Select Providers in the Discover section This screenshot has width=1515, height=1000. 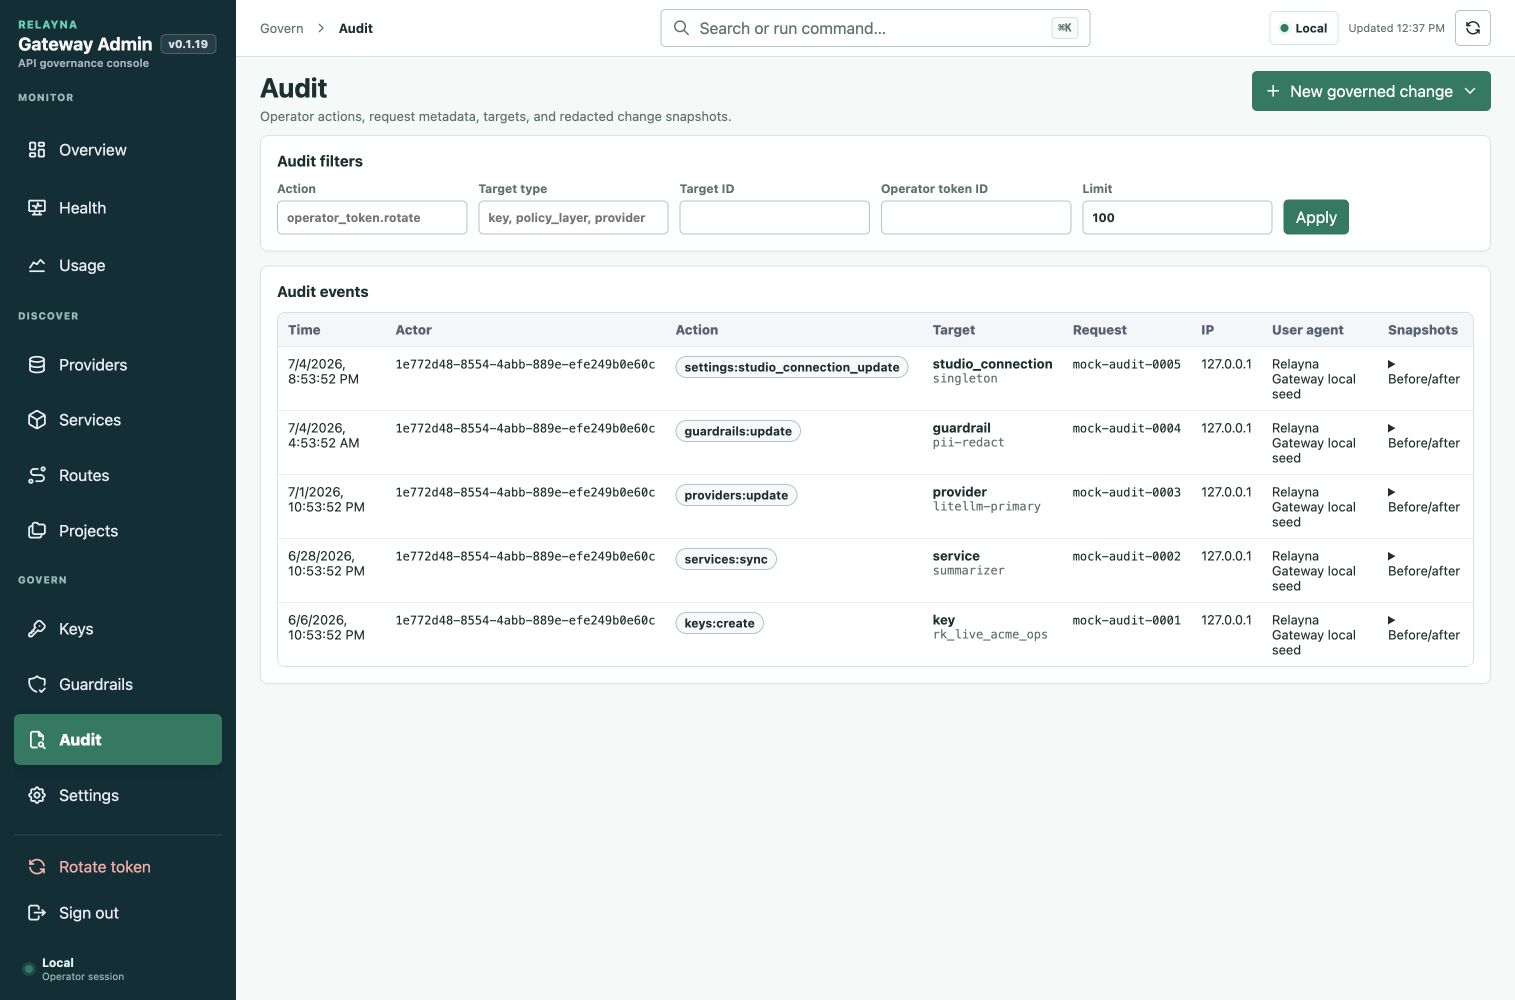(x=118, y=365)
